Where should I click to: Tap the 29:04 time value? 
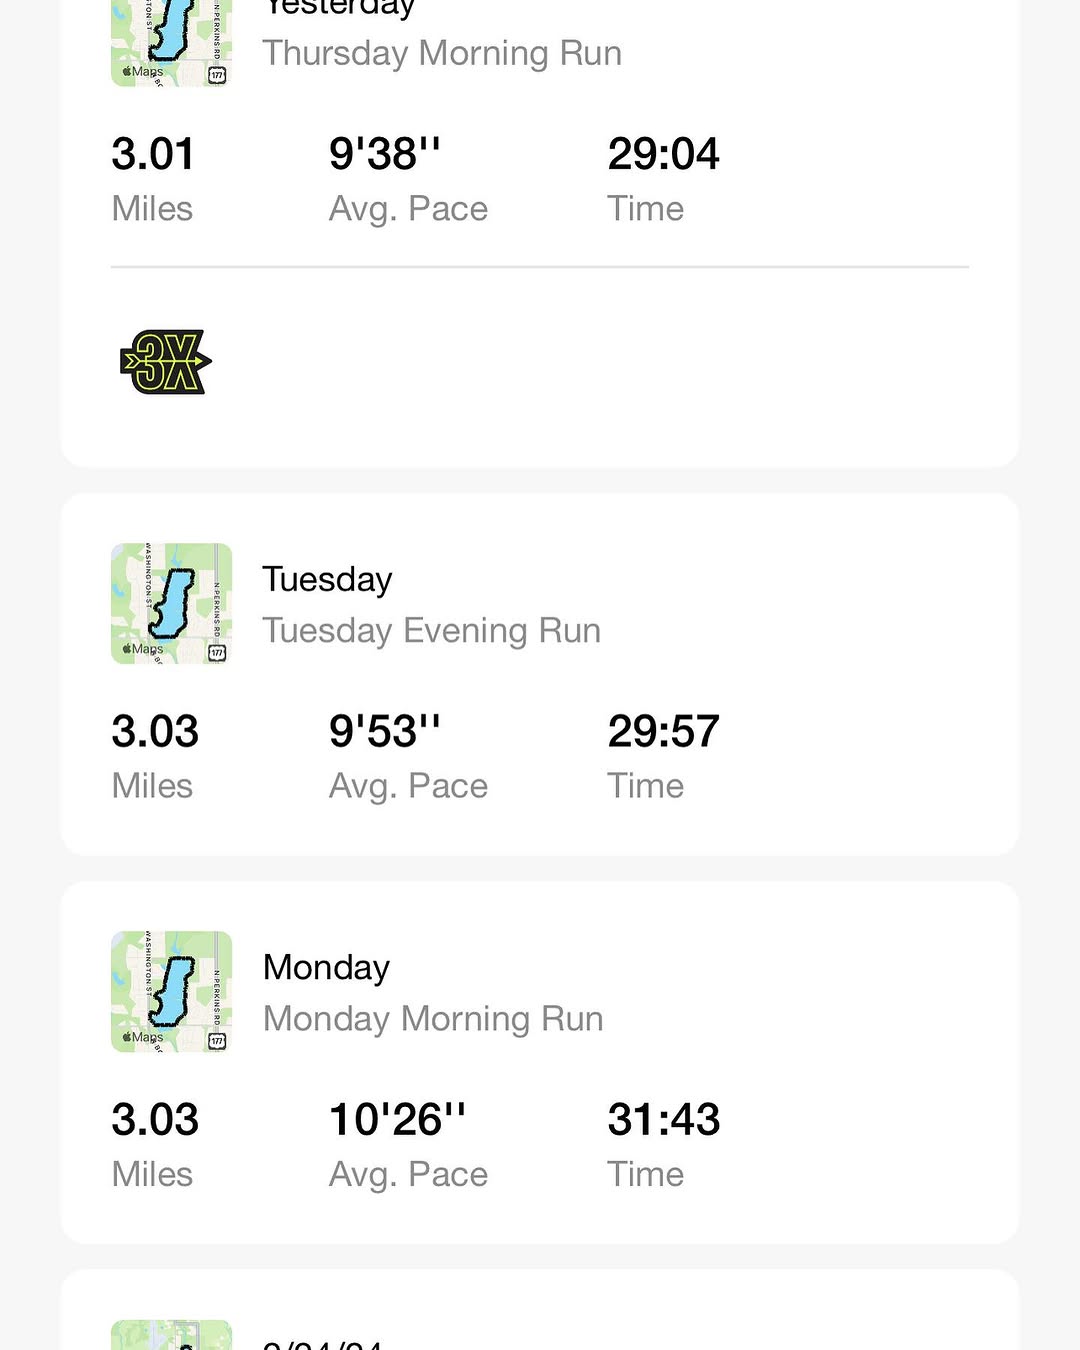click(x=663, y=155)
